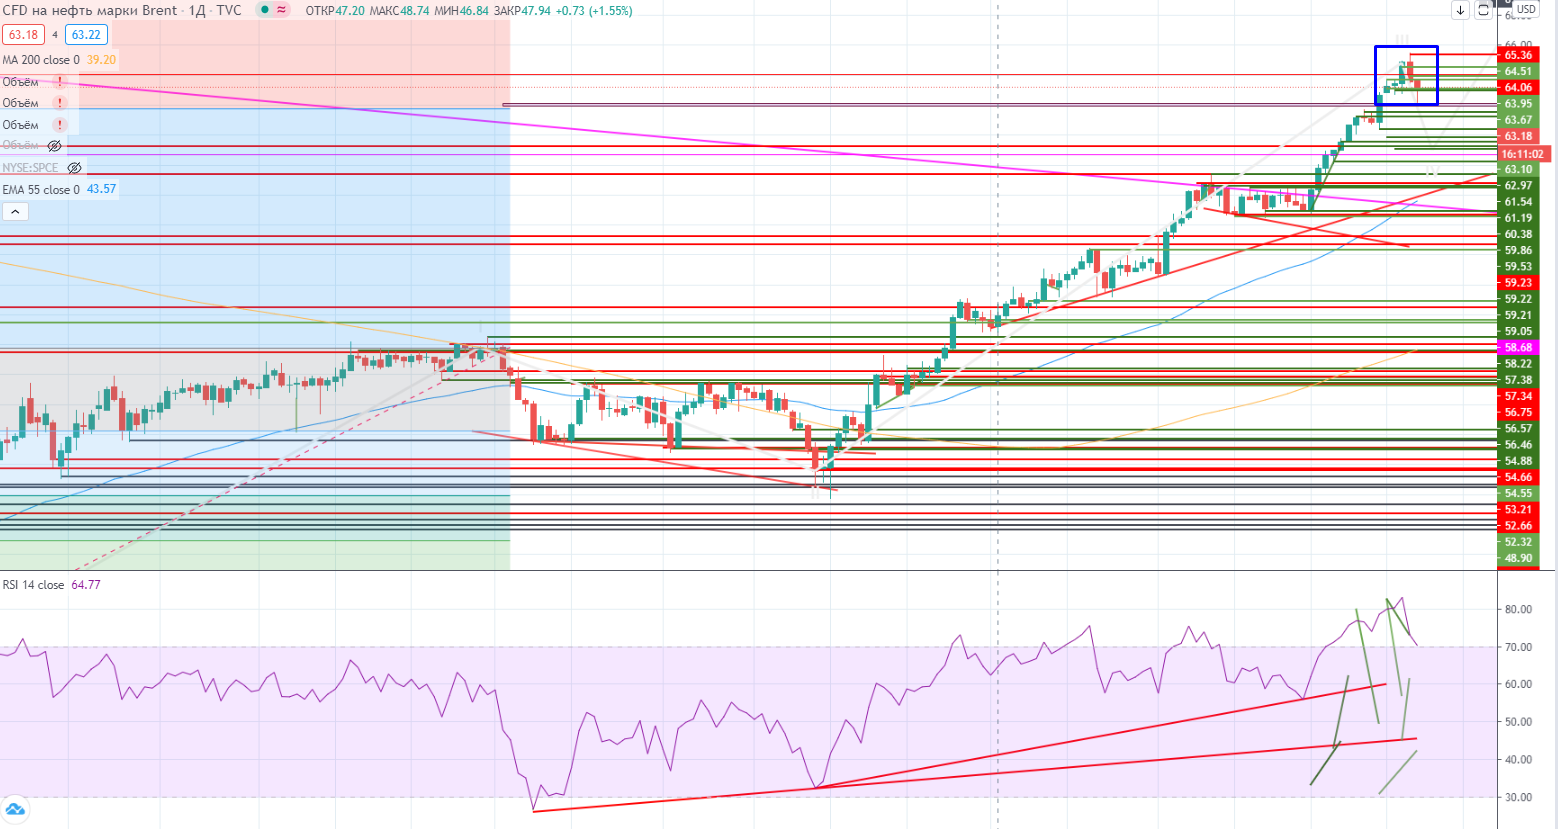Open the USD currency selector

pyautogui.click(x=1525, y=10)
